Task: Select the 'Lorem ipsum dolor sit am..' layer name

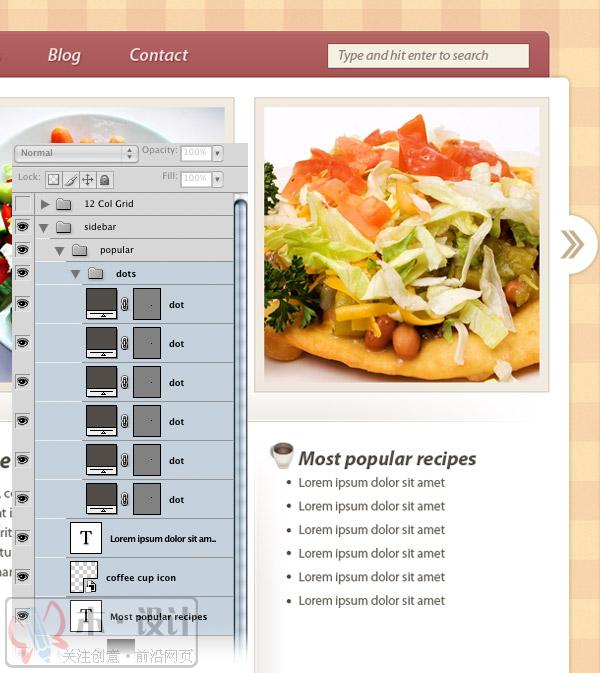Action: [x=163, y=539]
